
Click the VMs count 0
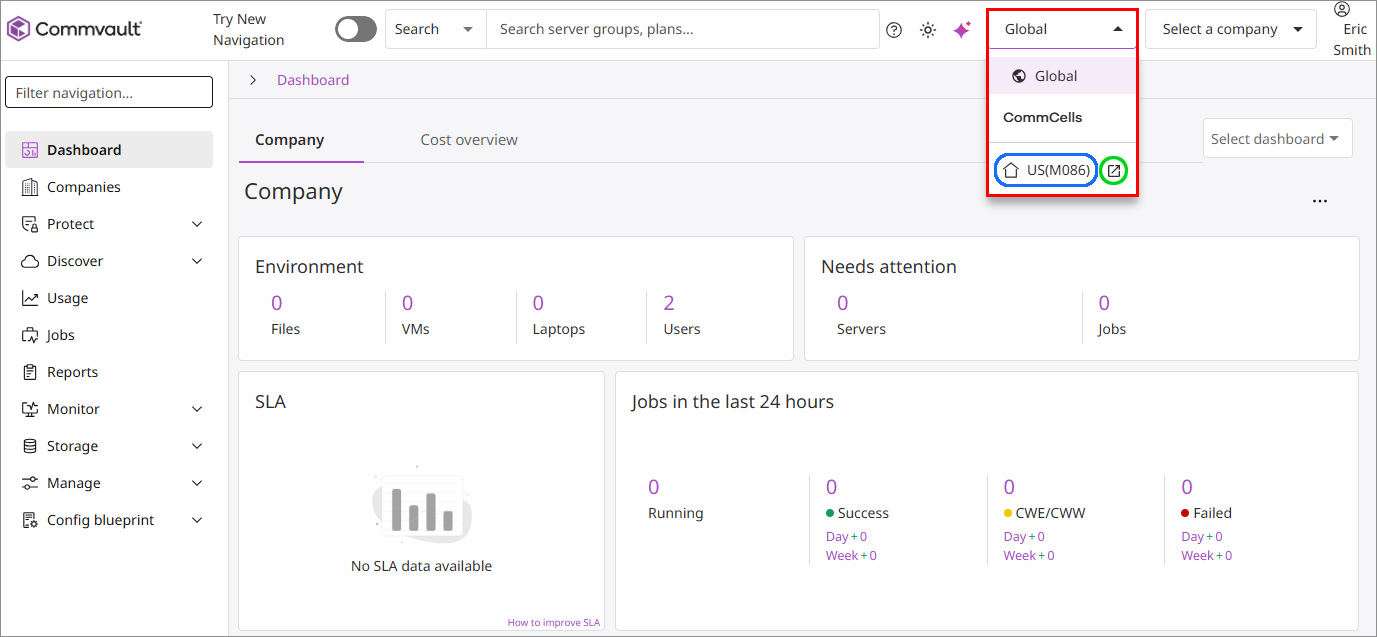(408, 303)
